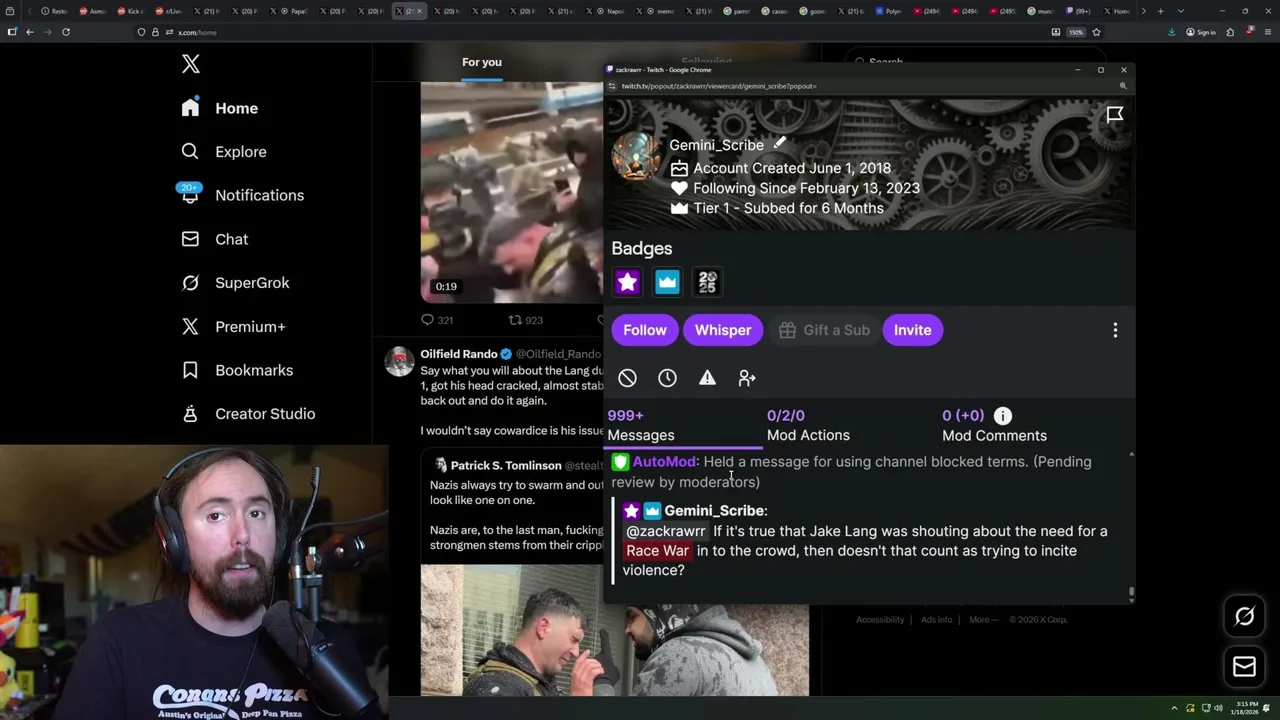The width and height of the screenshot is (1280, 720).
Task: Open Bookmarks in X sidebar
Action: (x=254, y=370)
